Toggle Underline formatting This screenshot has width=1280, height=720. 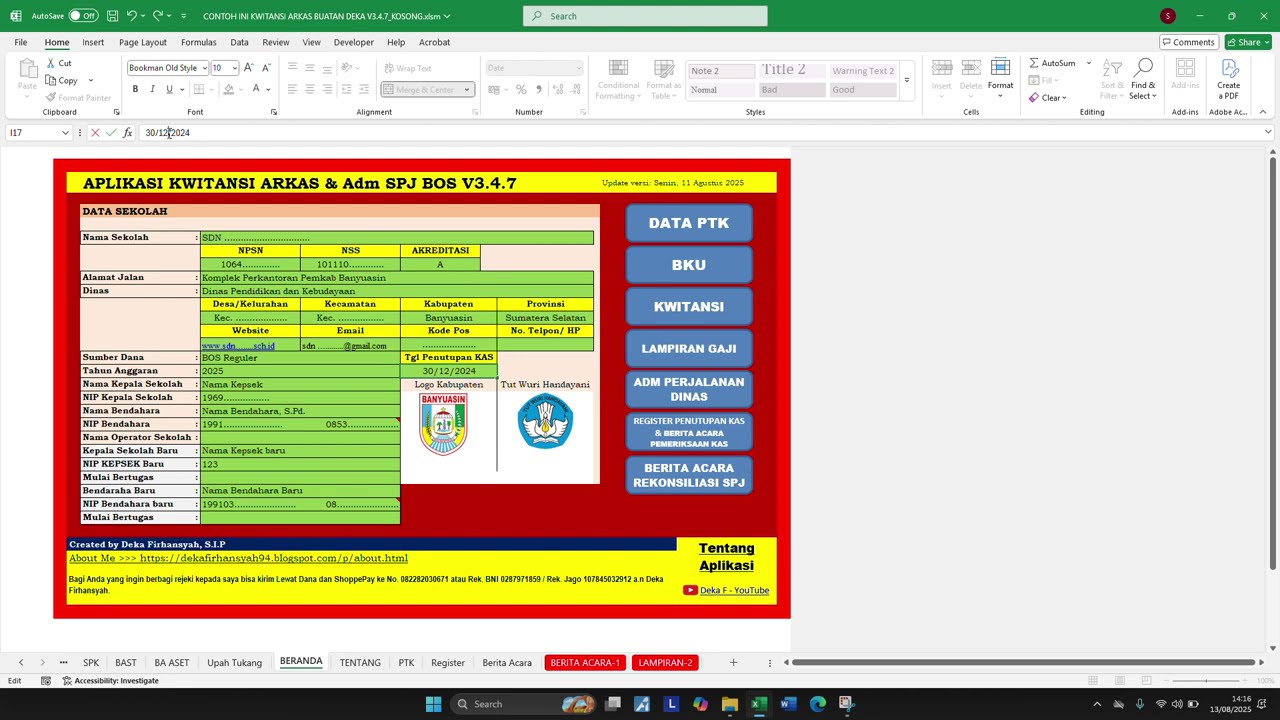pos(169,89)
